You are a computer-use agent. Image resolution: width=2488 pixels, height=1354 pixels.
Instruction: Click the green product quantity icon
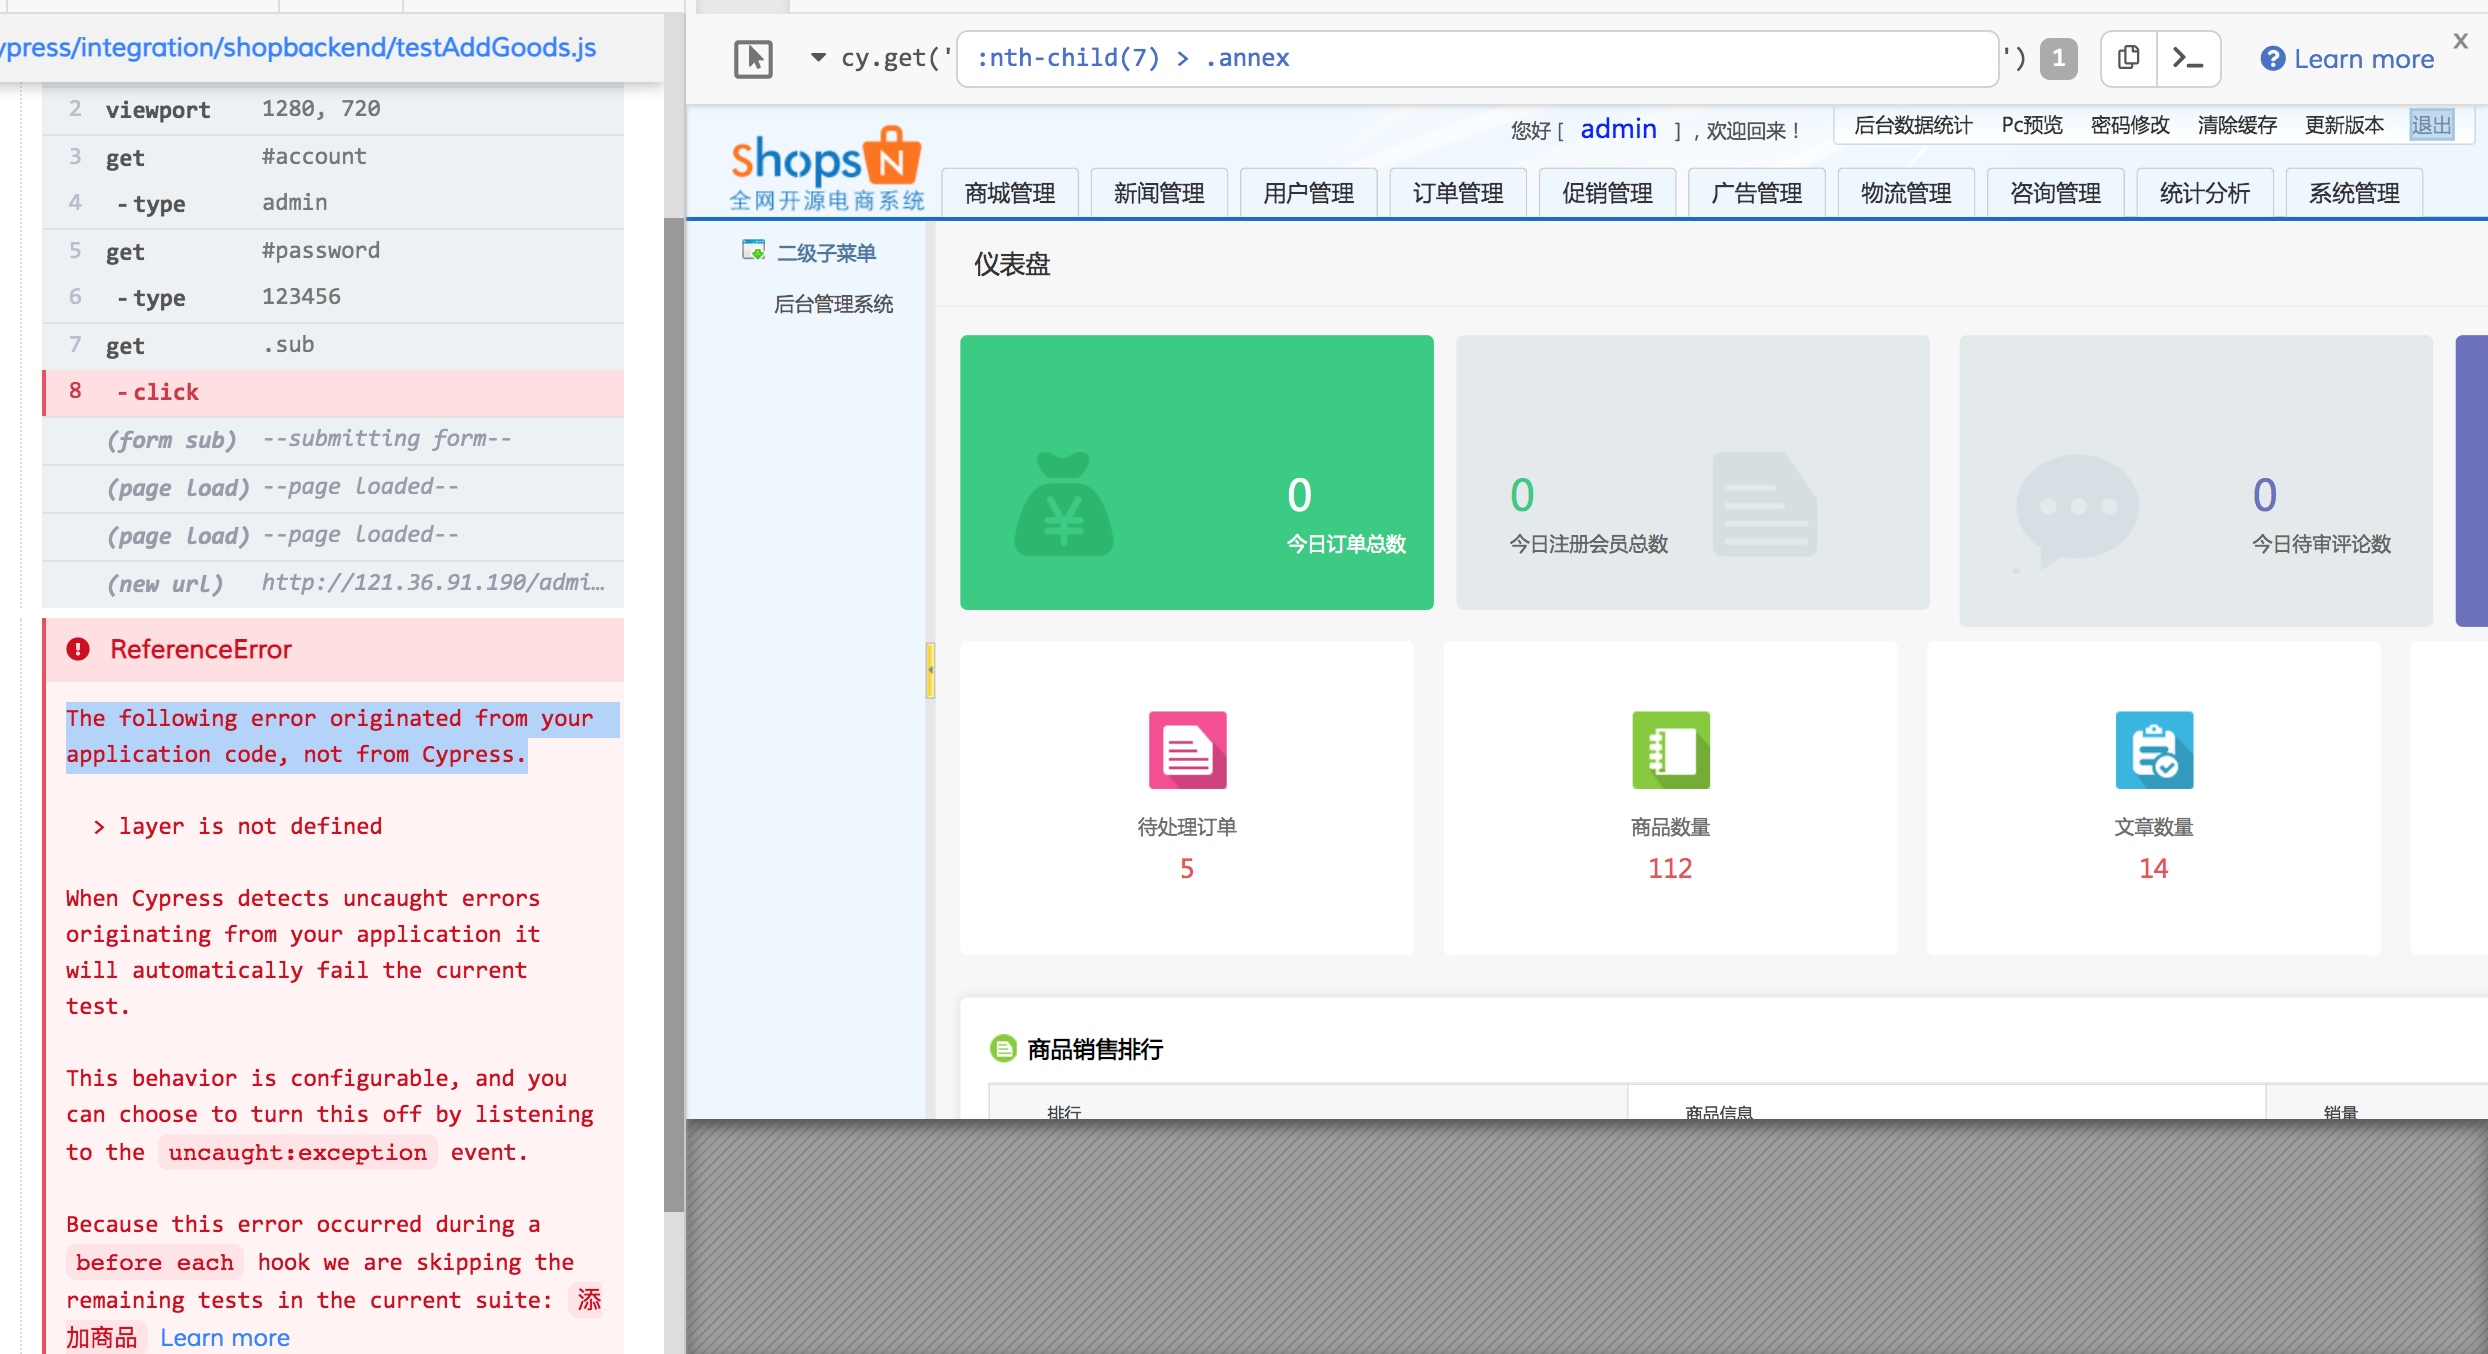[x=1670, y=749]
